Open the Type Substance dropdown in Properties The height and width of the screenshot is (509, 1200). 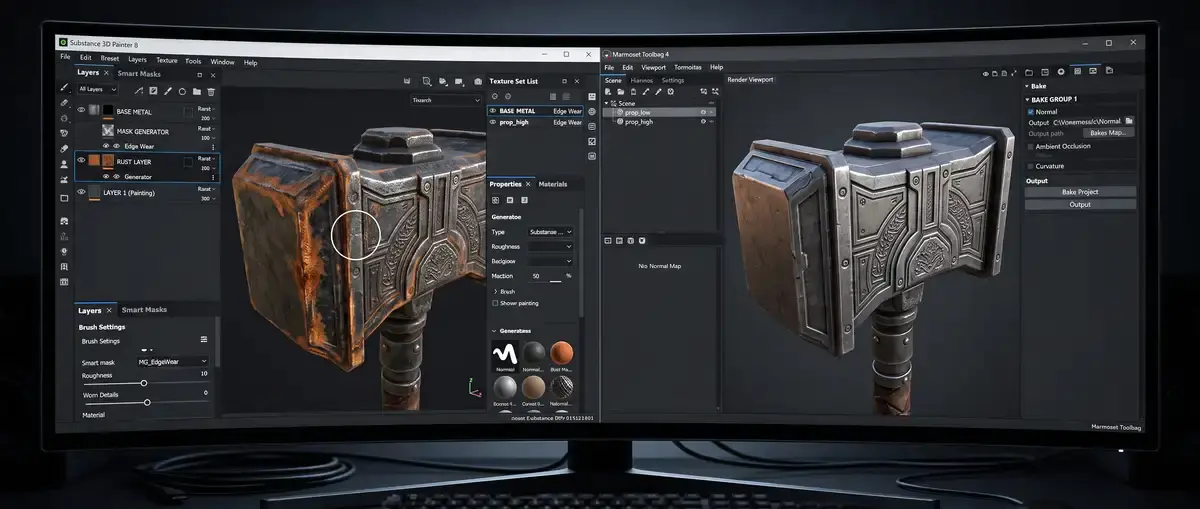(x=550, y=232)
